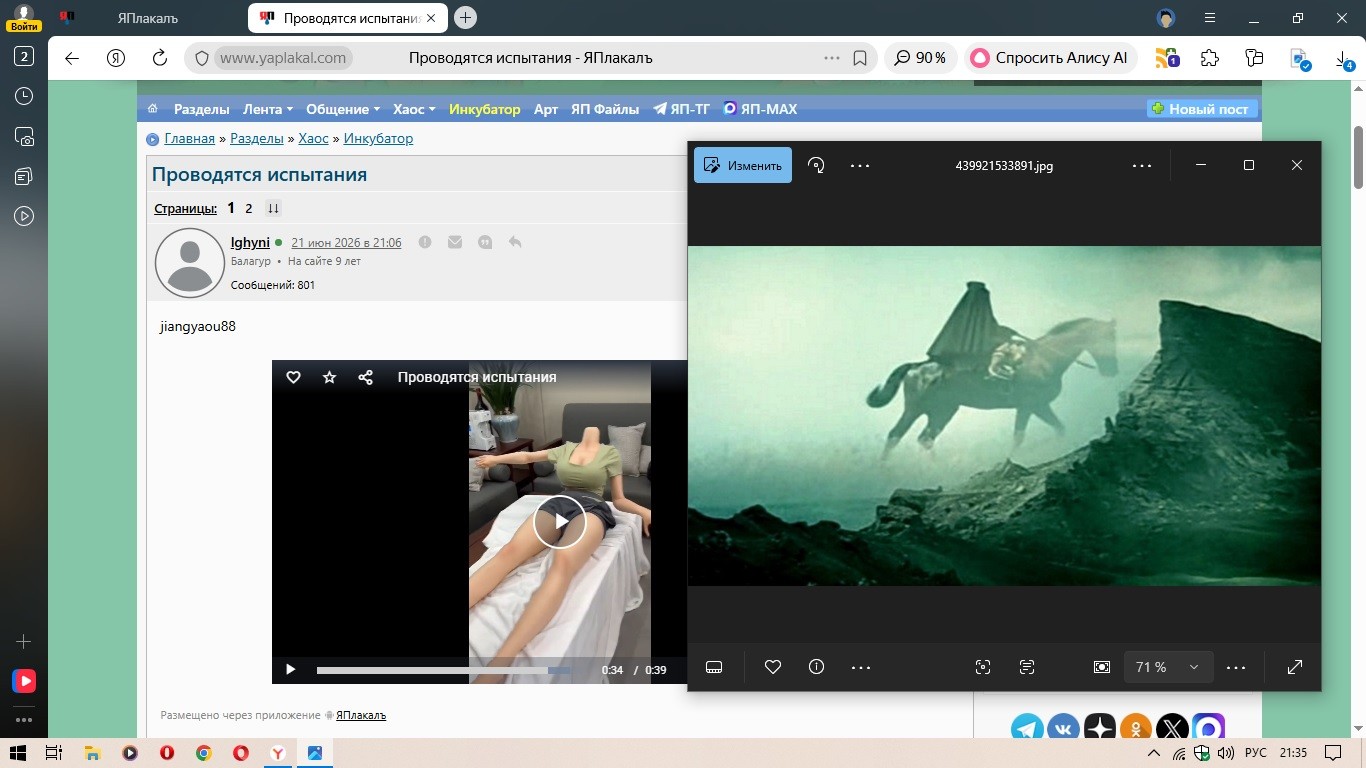
Task: Open browsing history in sidebar
Action: point(24,96)
